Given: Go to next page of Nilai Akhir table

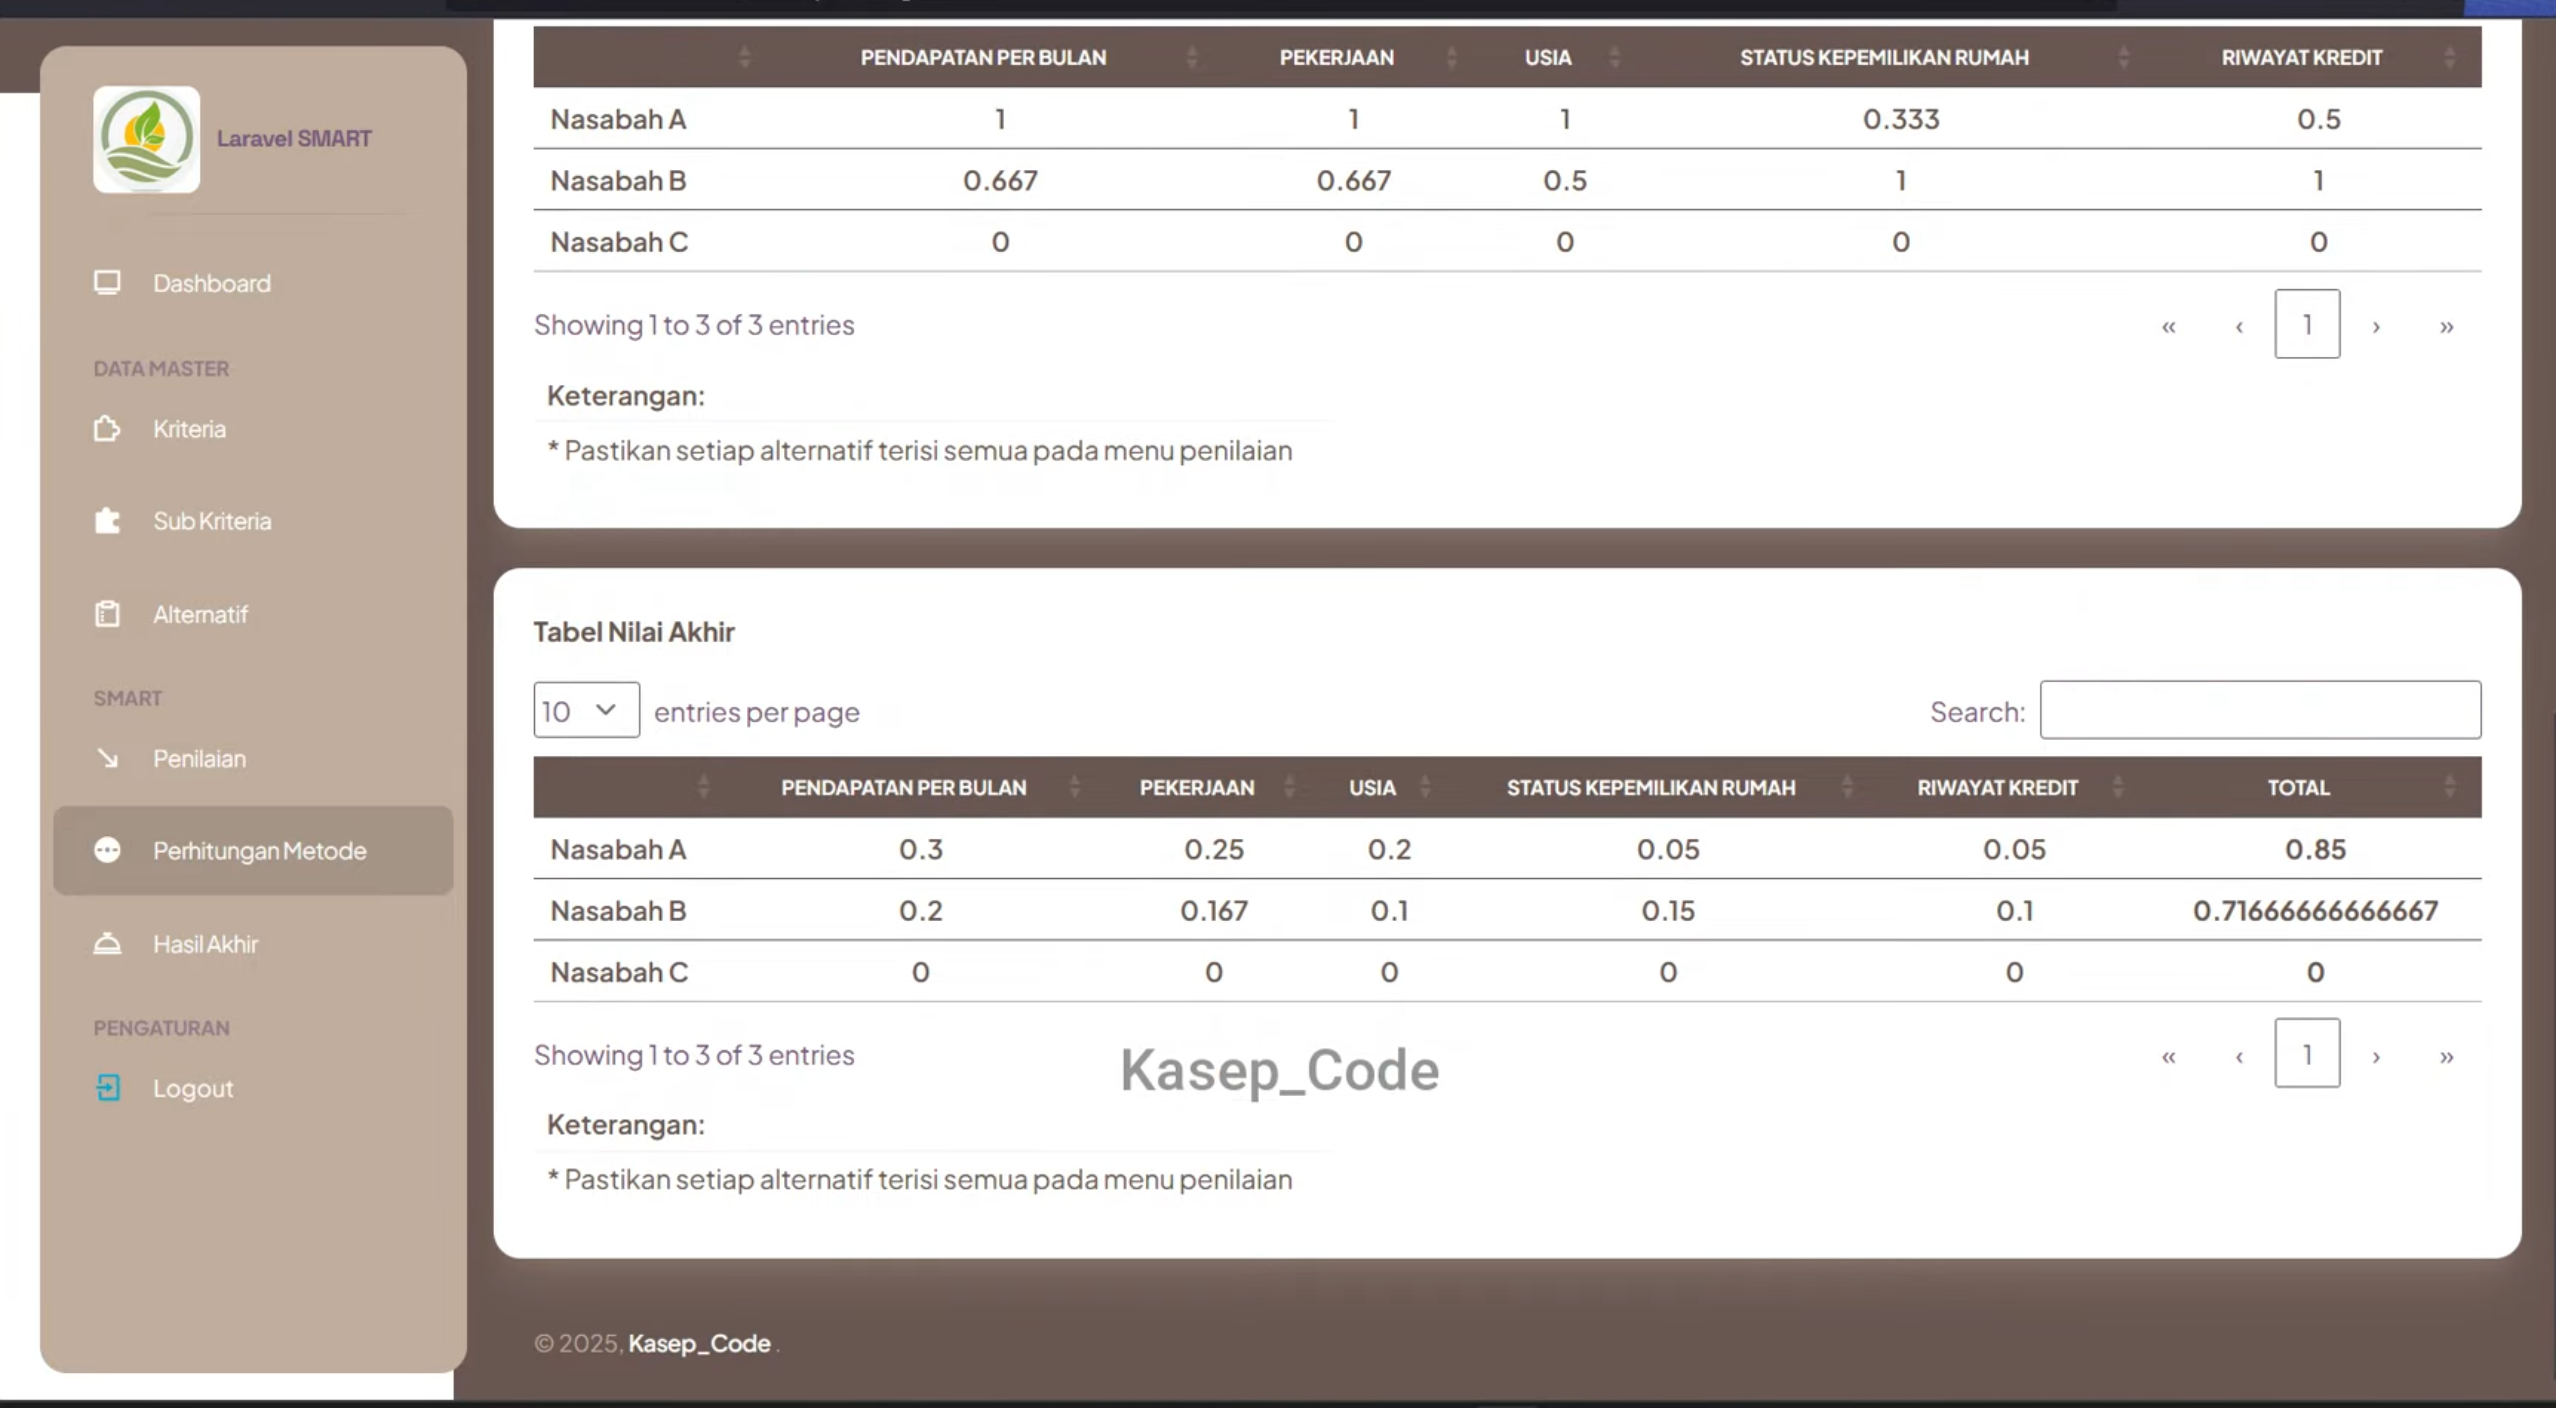Looking at the screenshot, I should point(2376,1055).
